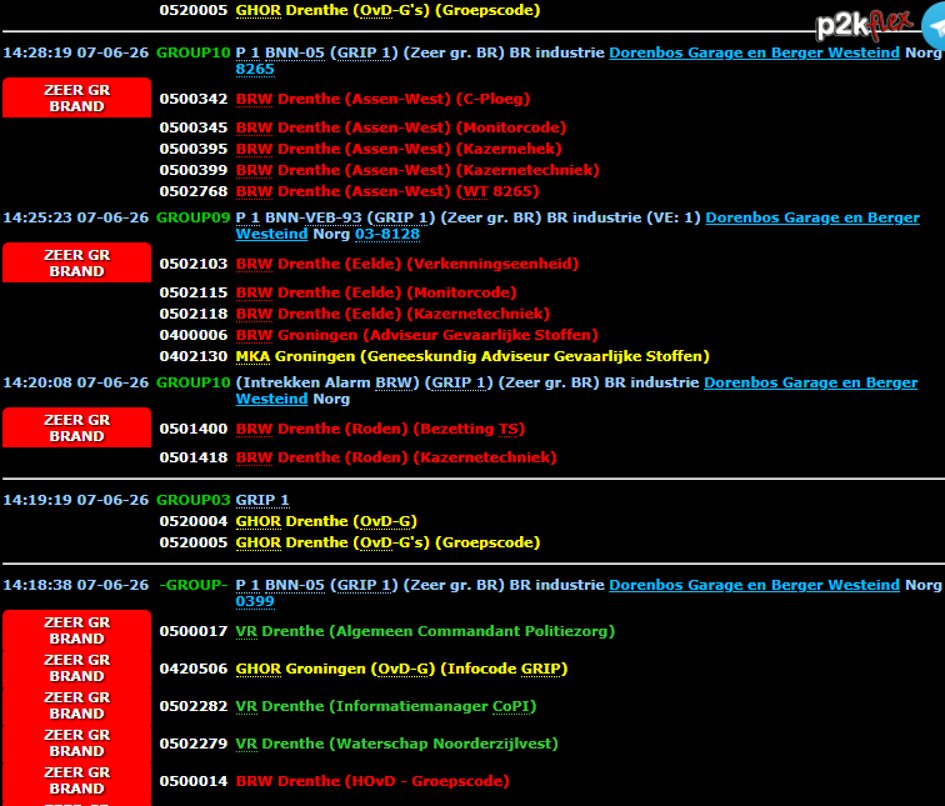
Task: Click GROUP10 label in 14:28:19 alert
Action: [x=193, y=53]
